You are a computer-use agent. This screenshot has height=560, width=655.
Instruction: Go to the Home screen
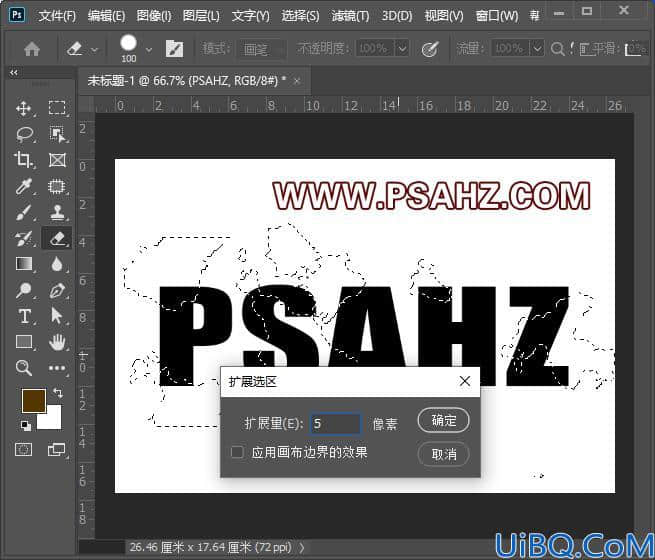point(32,49)
